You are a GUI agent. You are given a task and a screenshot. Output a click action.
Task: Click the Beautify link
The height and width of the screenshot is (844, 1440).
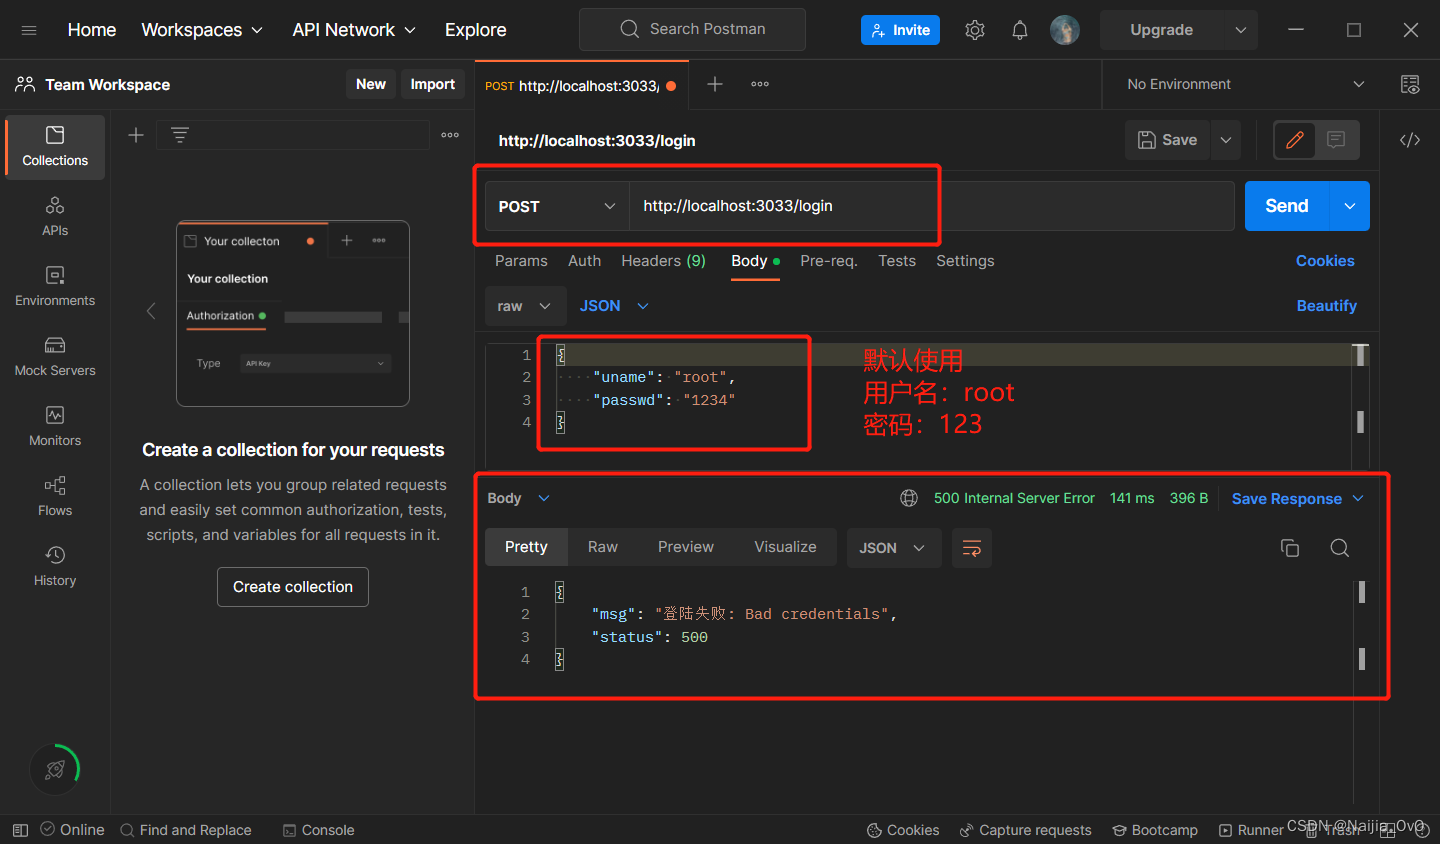pos(1327,306)
